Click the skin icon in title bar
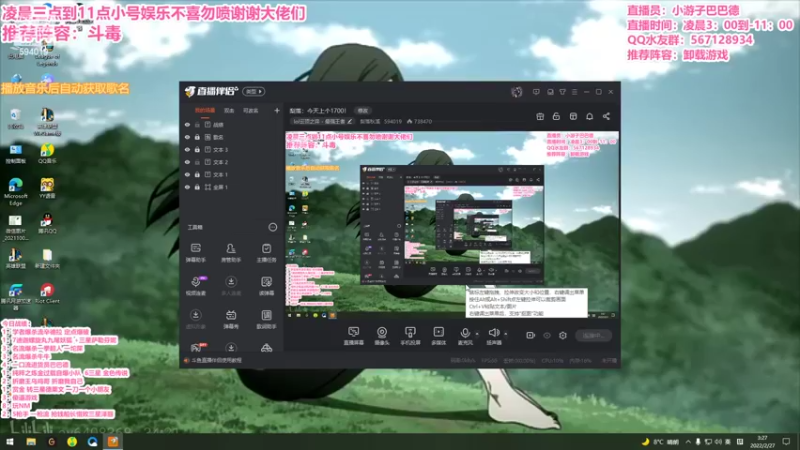The width and height of the screenshot is (800, 450). (x=562, y=92)
